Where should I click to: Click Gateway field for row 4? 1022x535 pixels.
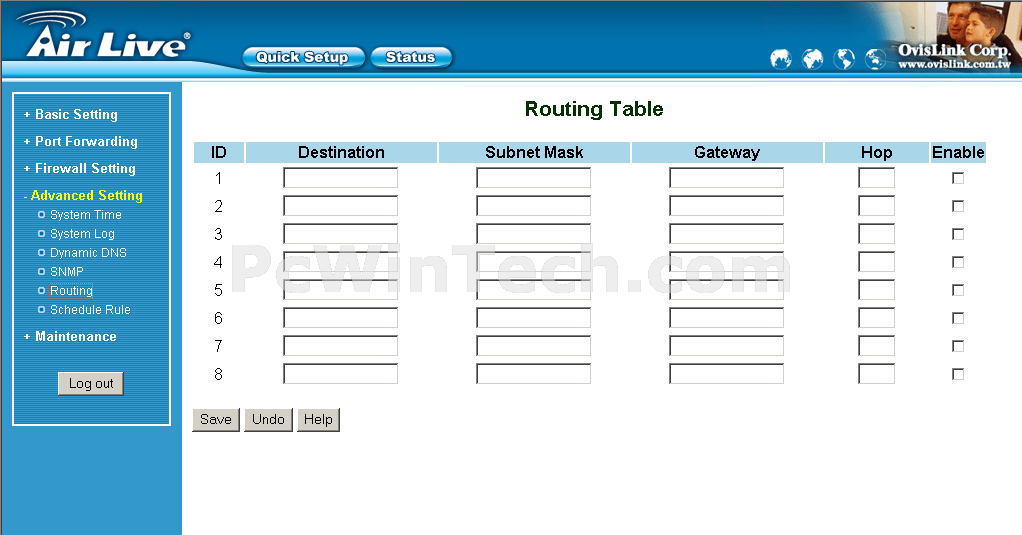[x=726, y=262]
